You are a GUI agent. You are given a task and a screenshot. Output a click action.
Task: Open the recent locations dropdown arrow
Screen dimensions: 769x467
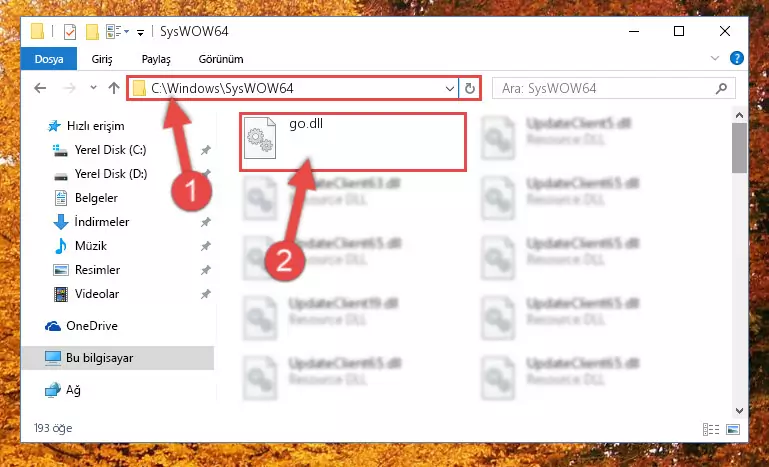(93, 88)
